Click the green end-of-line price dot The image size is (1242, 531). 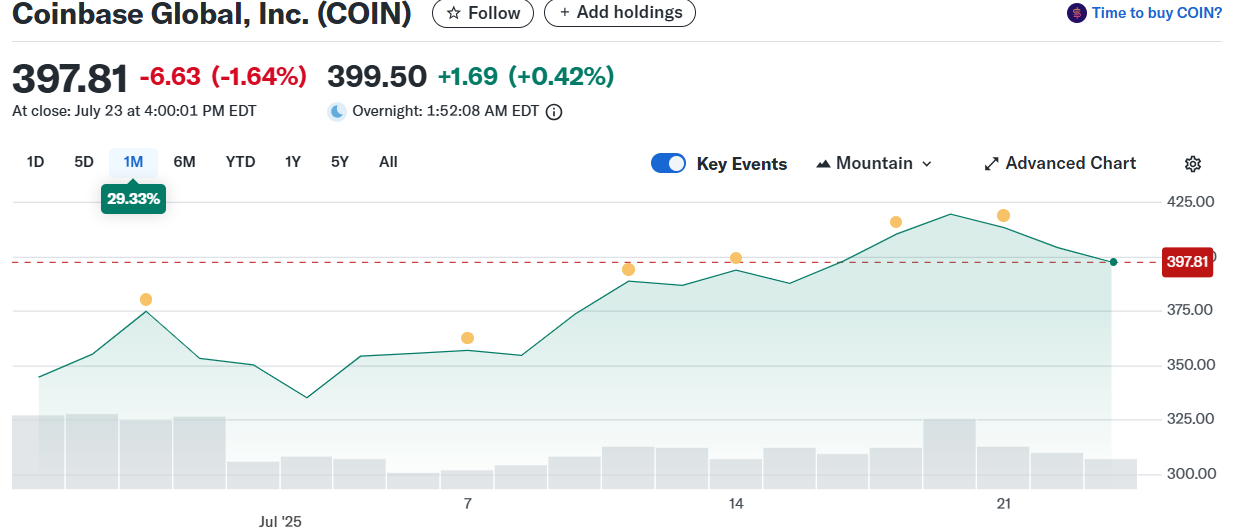pyautogui.click(x=1113, y=262)
